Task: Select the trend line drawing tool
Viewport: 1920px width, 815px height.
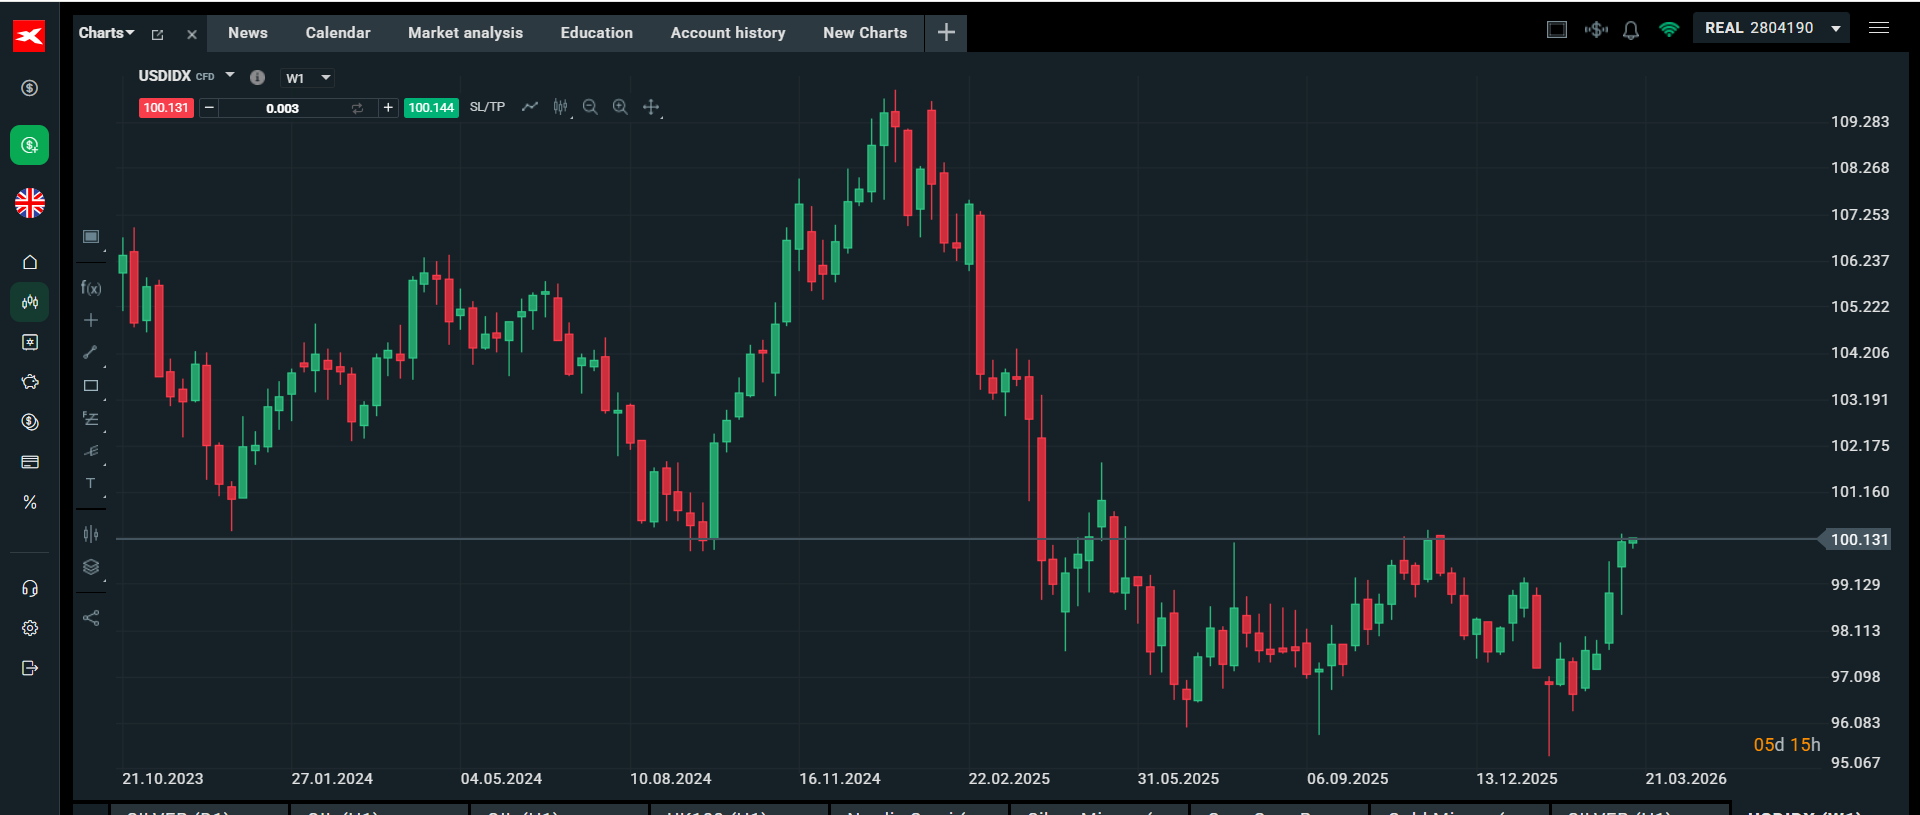Action: [91, 352]
